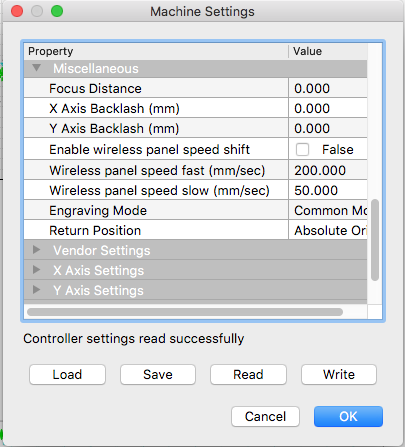
Task: Select the X Axis Backlash value
Action: tap(328, 108)
